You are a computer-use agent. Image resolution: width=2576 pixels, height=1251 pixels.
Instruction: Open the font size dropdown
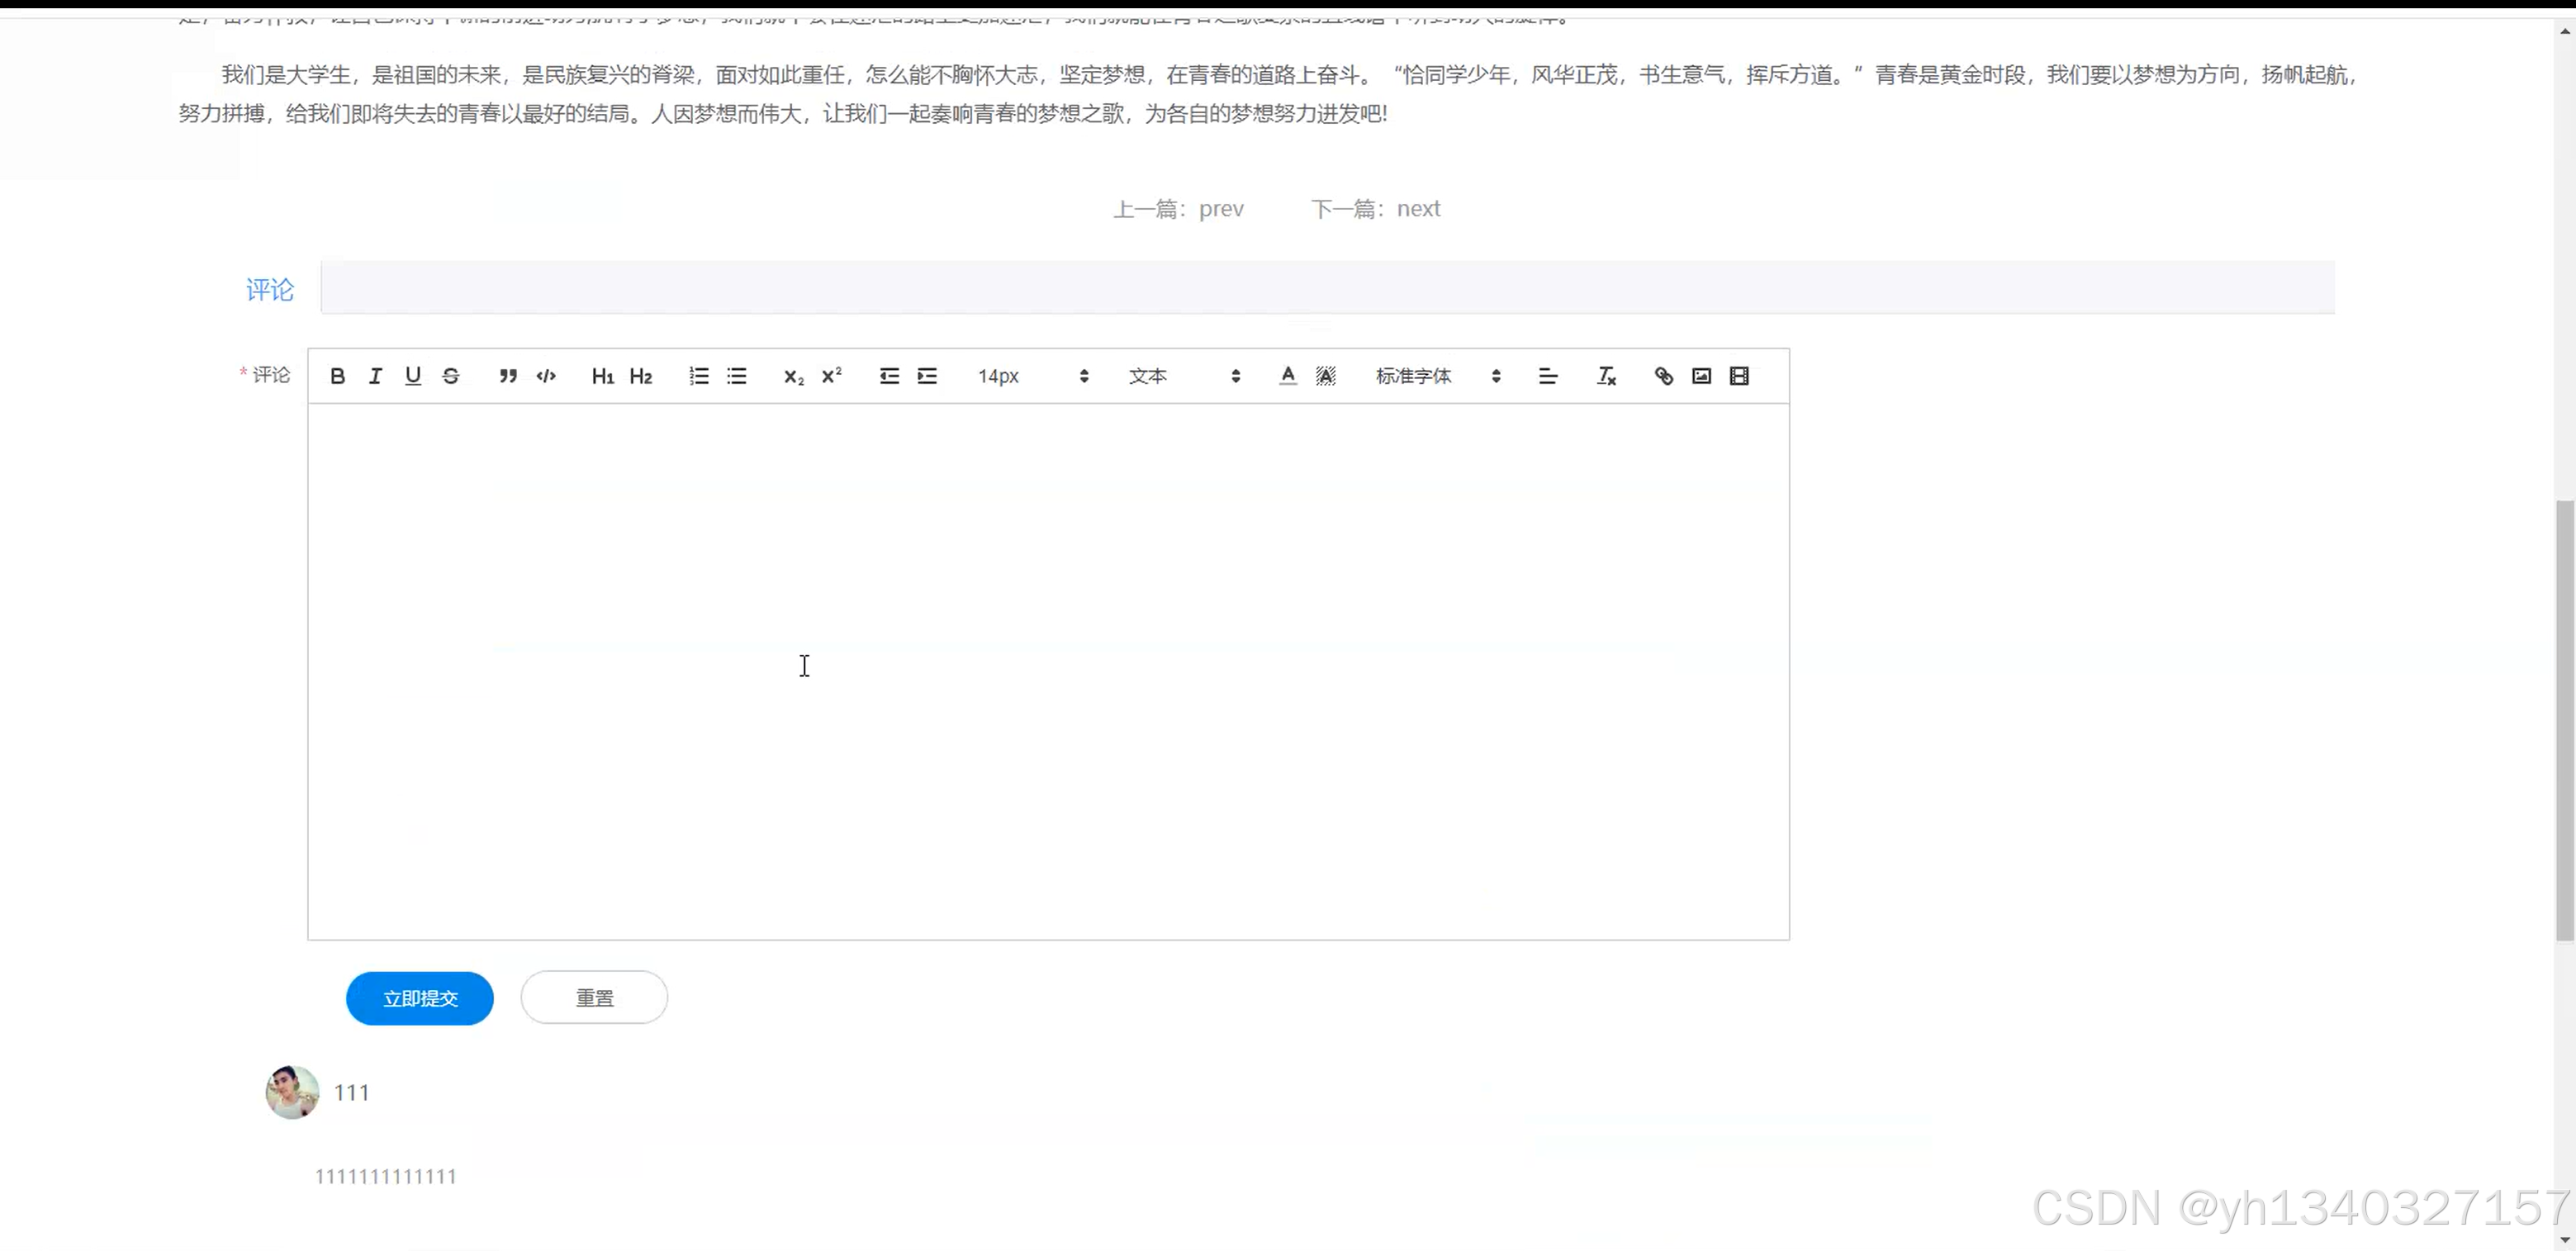tap(1030, 376)
